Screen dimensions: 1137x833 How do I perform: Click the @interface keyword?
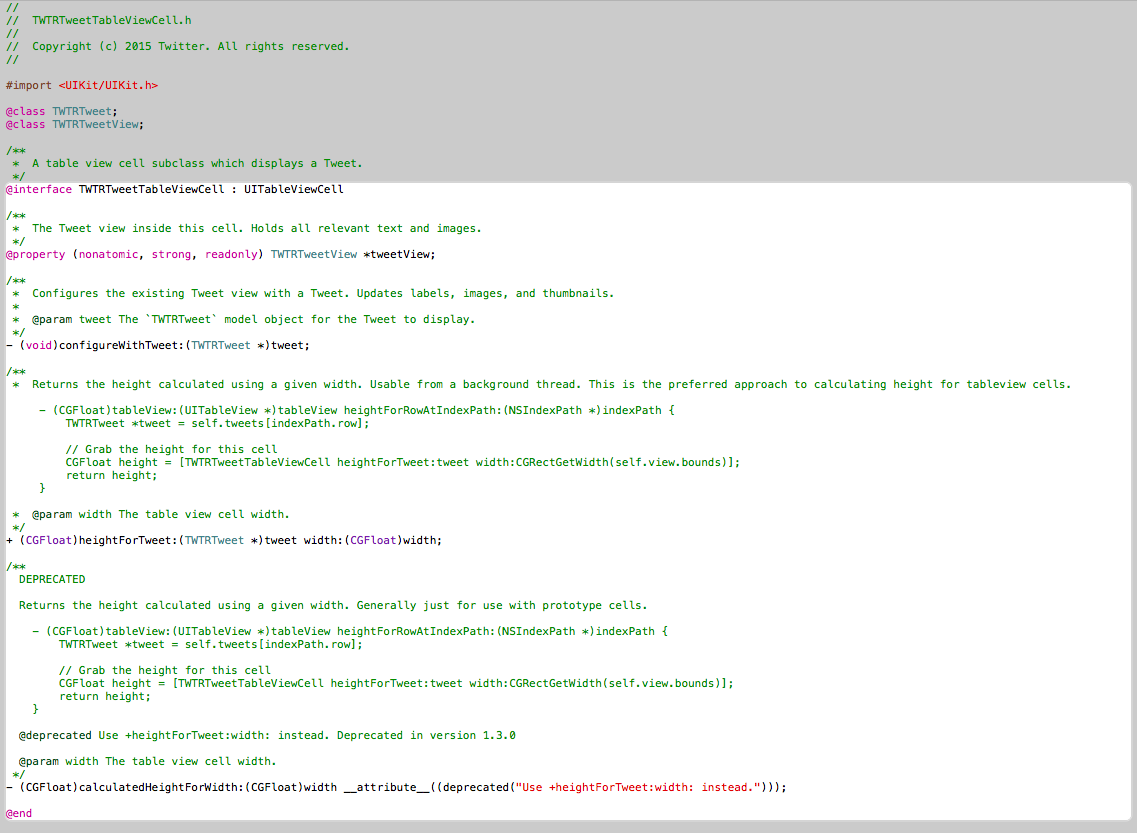pos(39,189)
